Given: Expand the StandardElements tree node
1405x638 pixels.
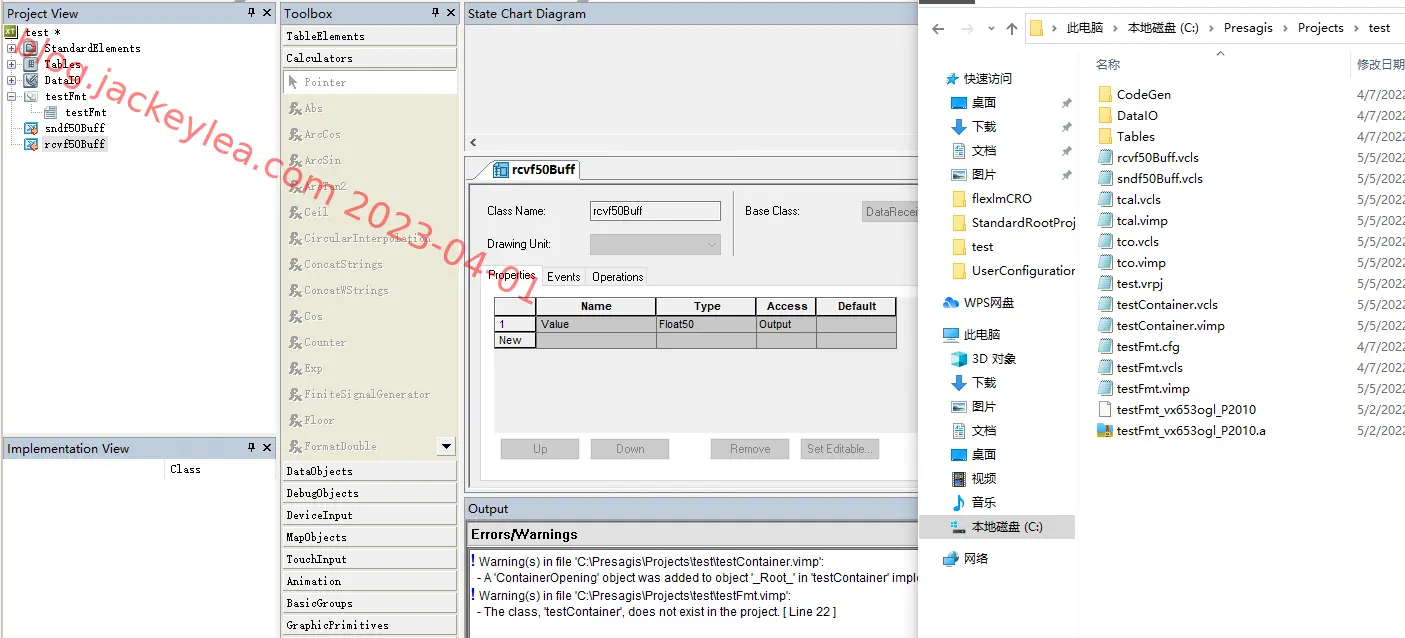Looking at the screenshot, I should (x=11, y=48).
